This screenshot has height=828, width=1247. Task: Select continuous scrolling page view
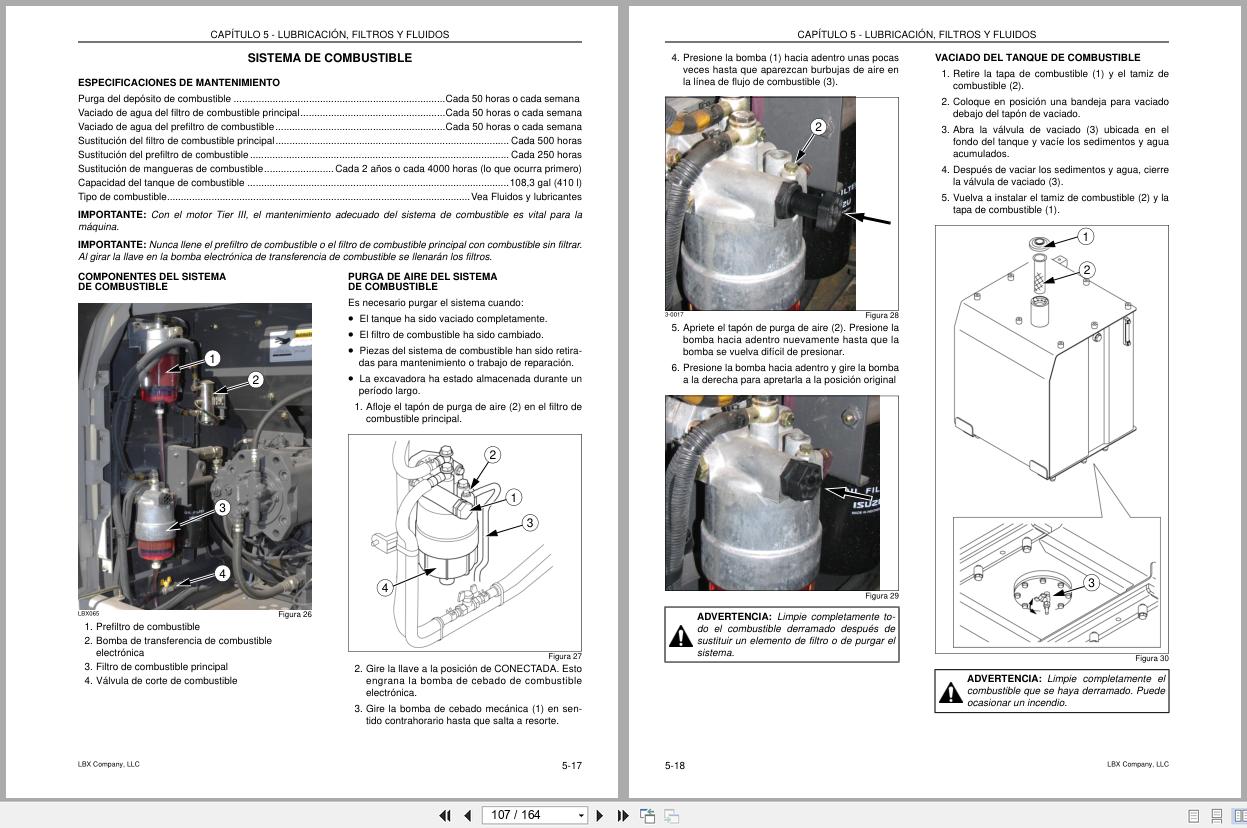(1218, 817)
